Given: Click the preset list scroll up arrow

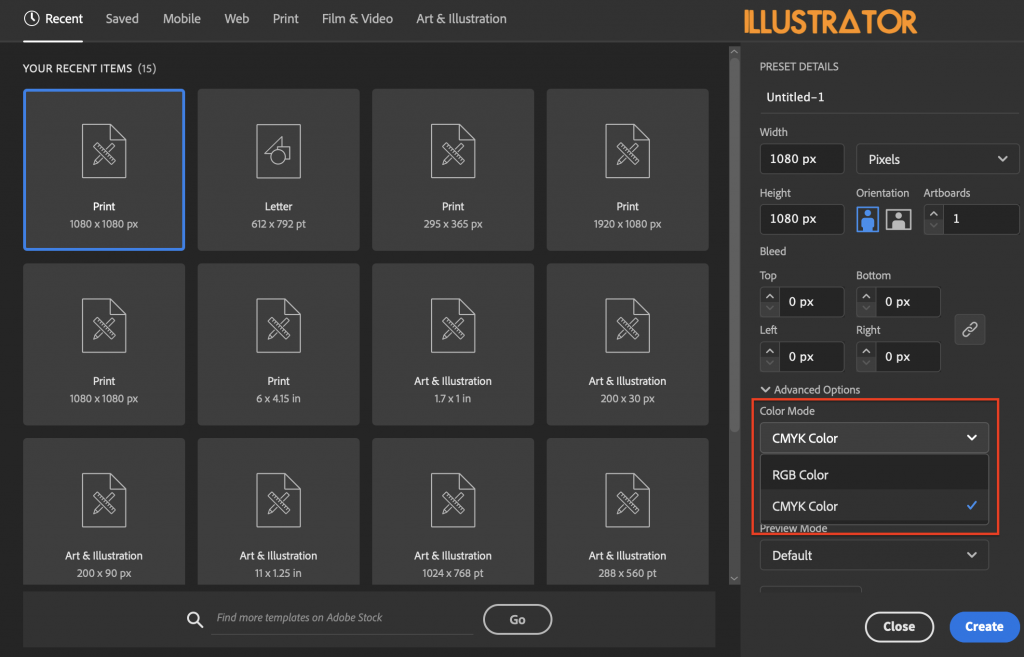Looking at the screenshot, I should [734, 52].
